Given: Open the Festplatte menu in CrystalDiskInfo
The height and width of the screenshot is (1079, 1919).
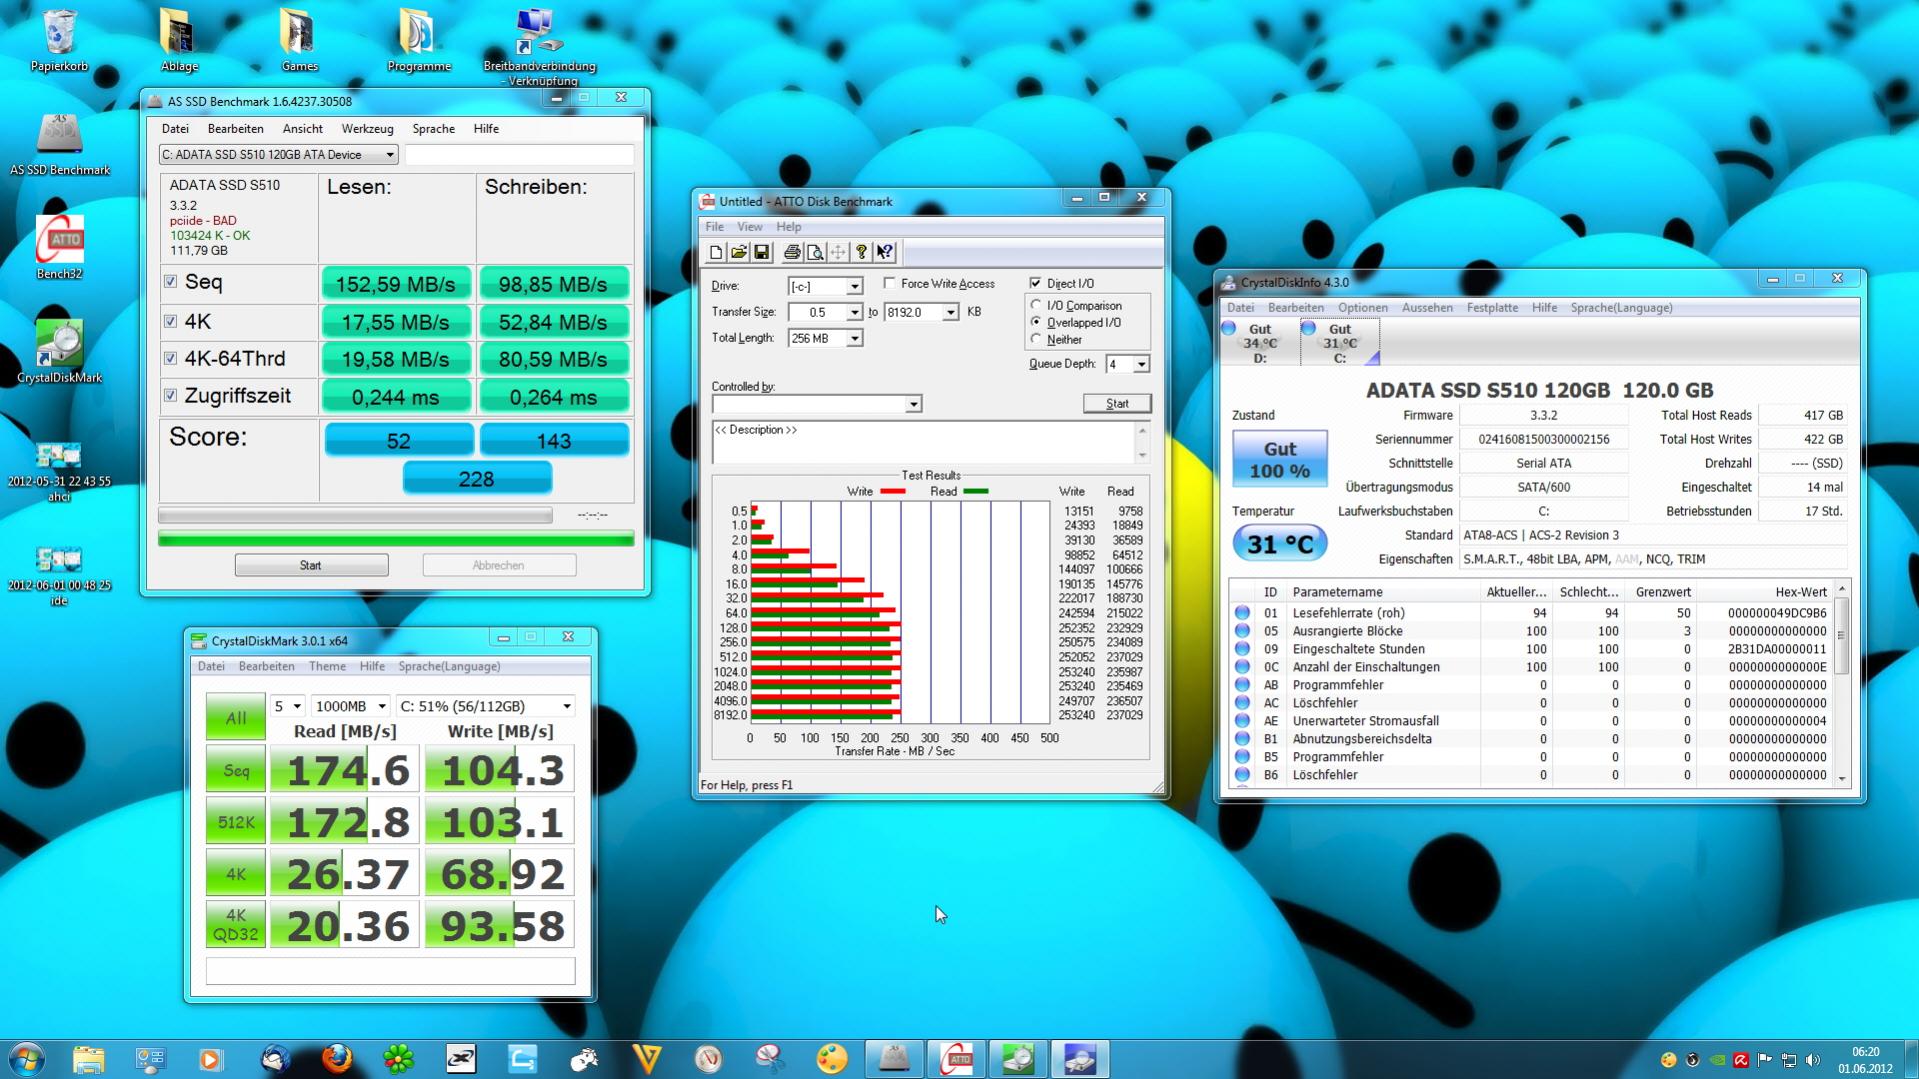Looking at the screenshot, I should click(x=1492, y=308).
